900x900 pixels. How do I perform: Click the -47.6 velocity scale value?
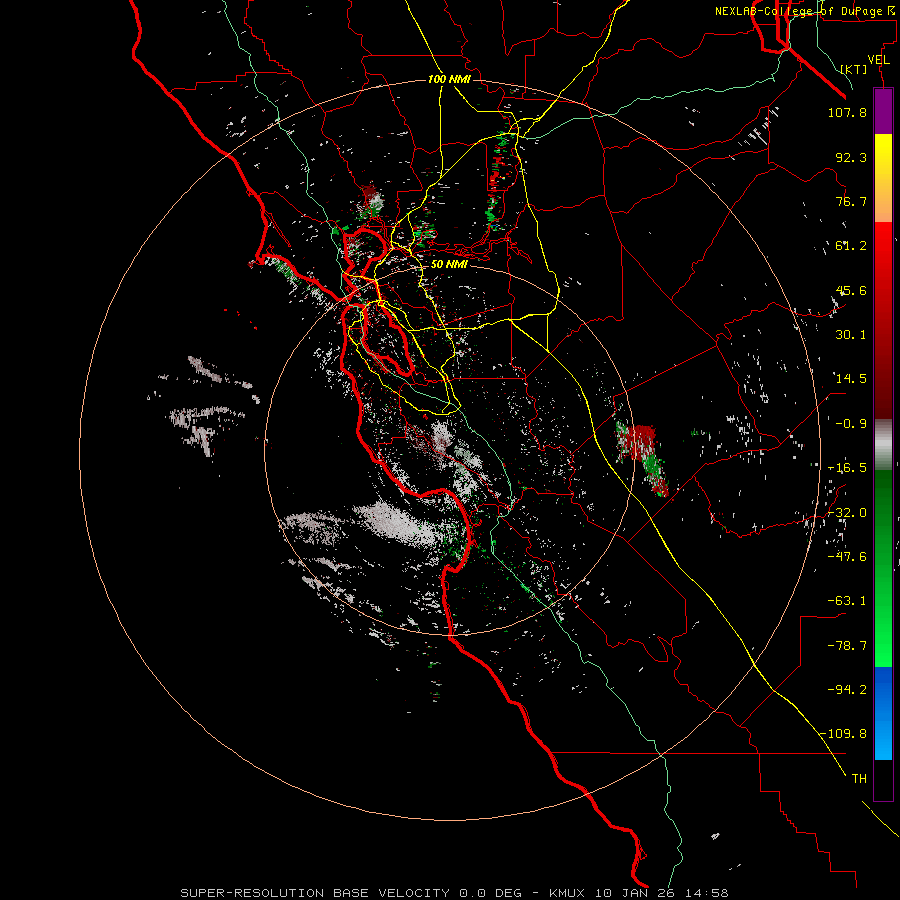tap(847, 557)
